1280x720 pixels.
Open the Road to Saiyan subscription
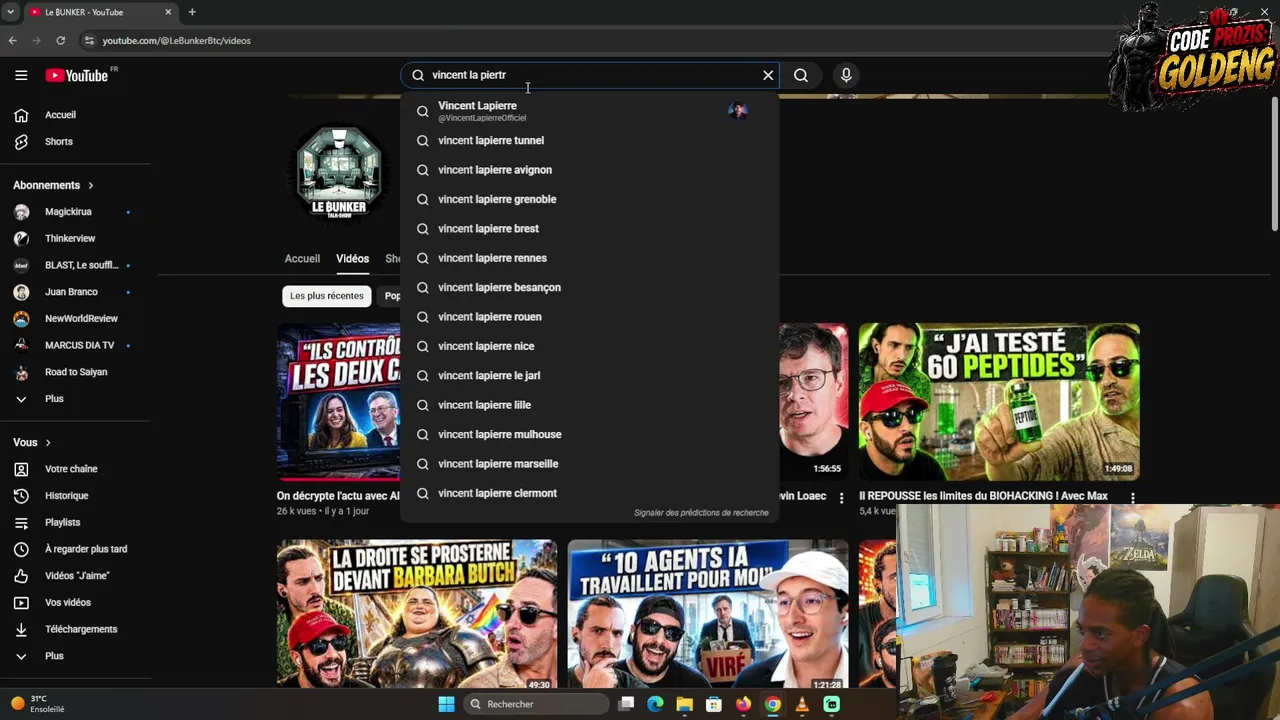[76, 372]
